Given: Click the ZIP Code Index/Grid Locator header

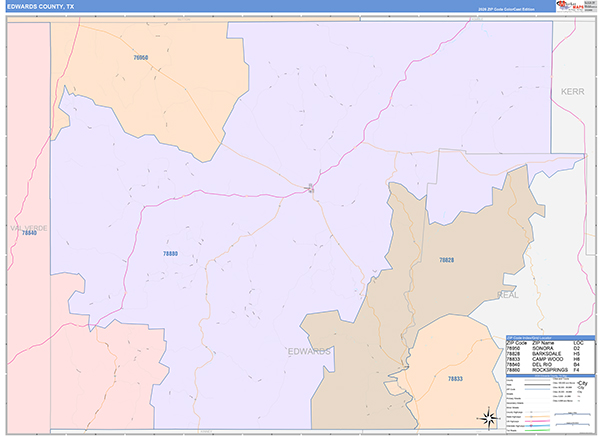Looking at the screenshot, I should [x=550, y=338].
